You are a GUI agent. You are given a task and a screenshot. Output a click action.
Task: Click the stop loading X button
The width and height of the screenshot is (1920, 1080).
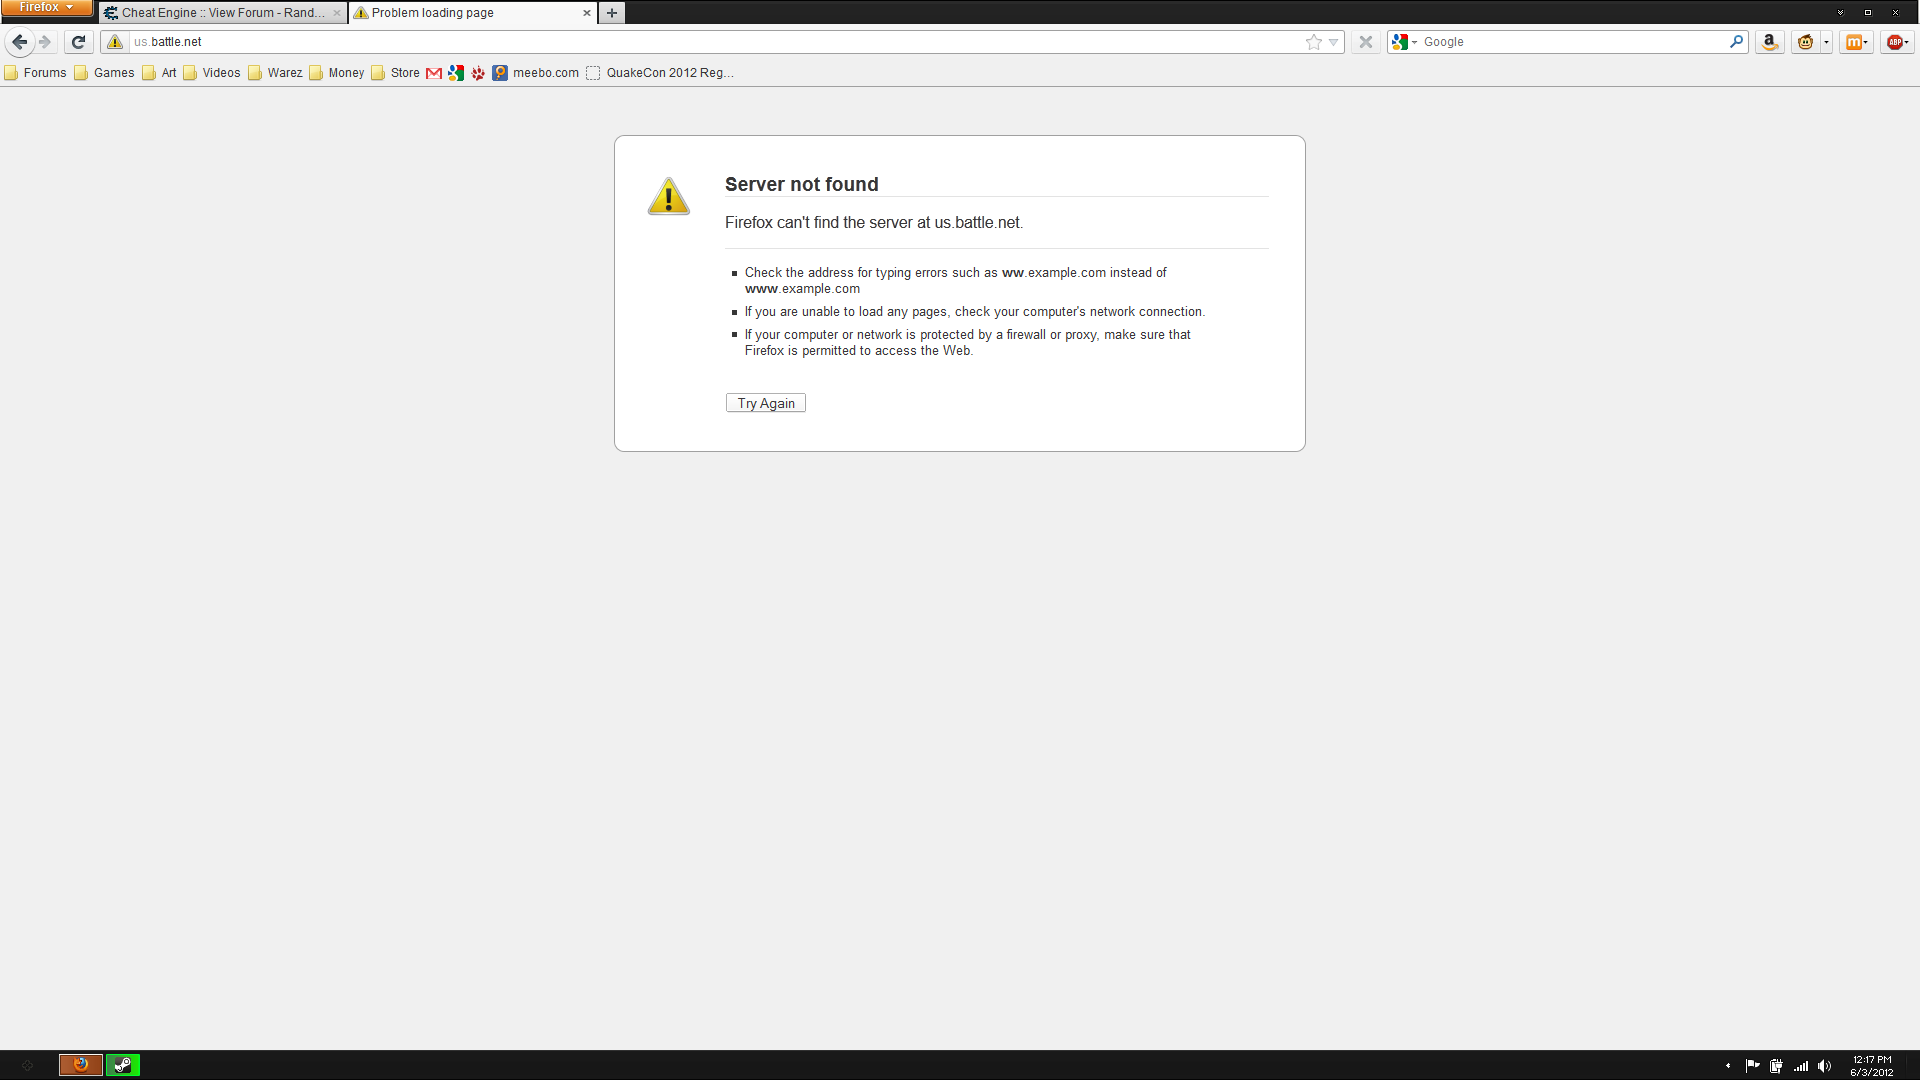[x=1365, y=42]
